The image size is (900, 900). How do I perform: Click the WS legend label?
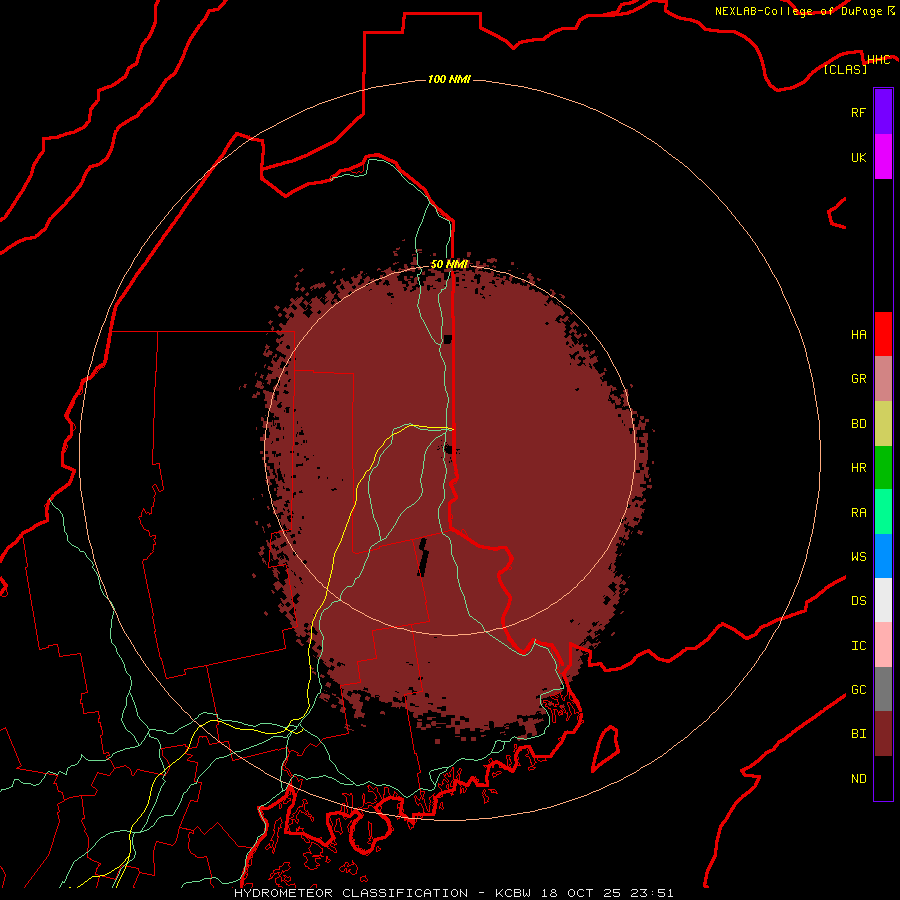(x=858, y=557)
